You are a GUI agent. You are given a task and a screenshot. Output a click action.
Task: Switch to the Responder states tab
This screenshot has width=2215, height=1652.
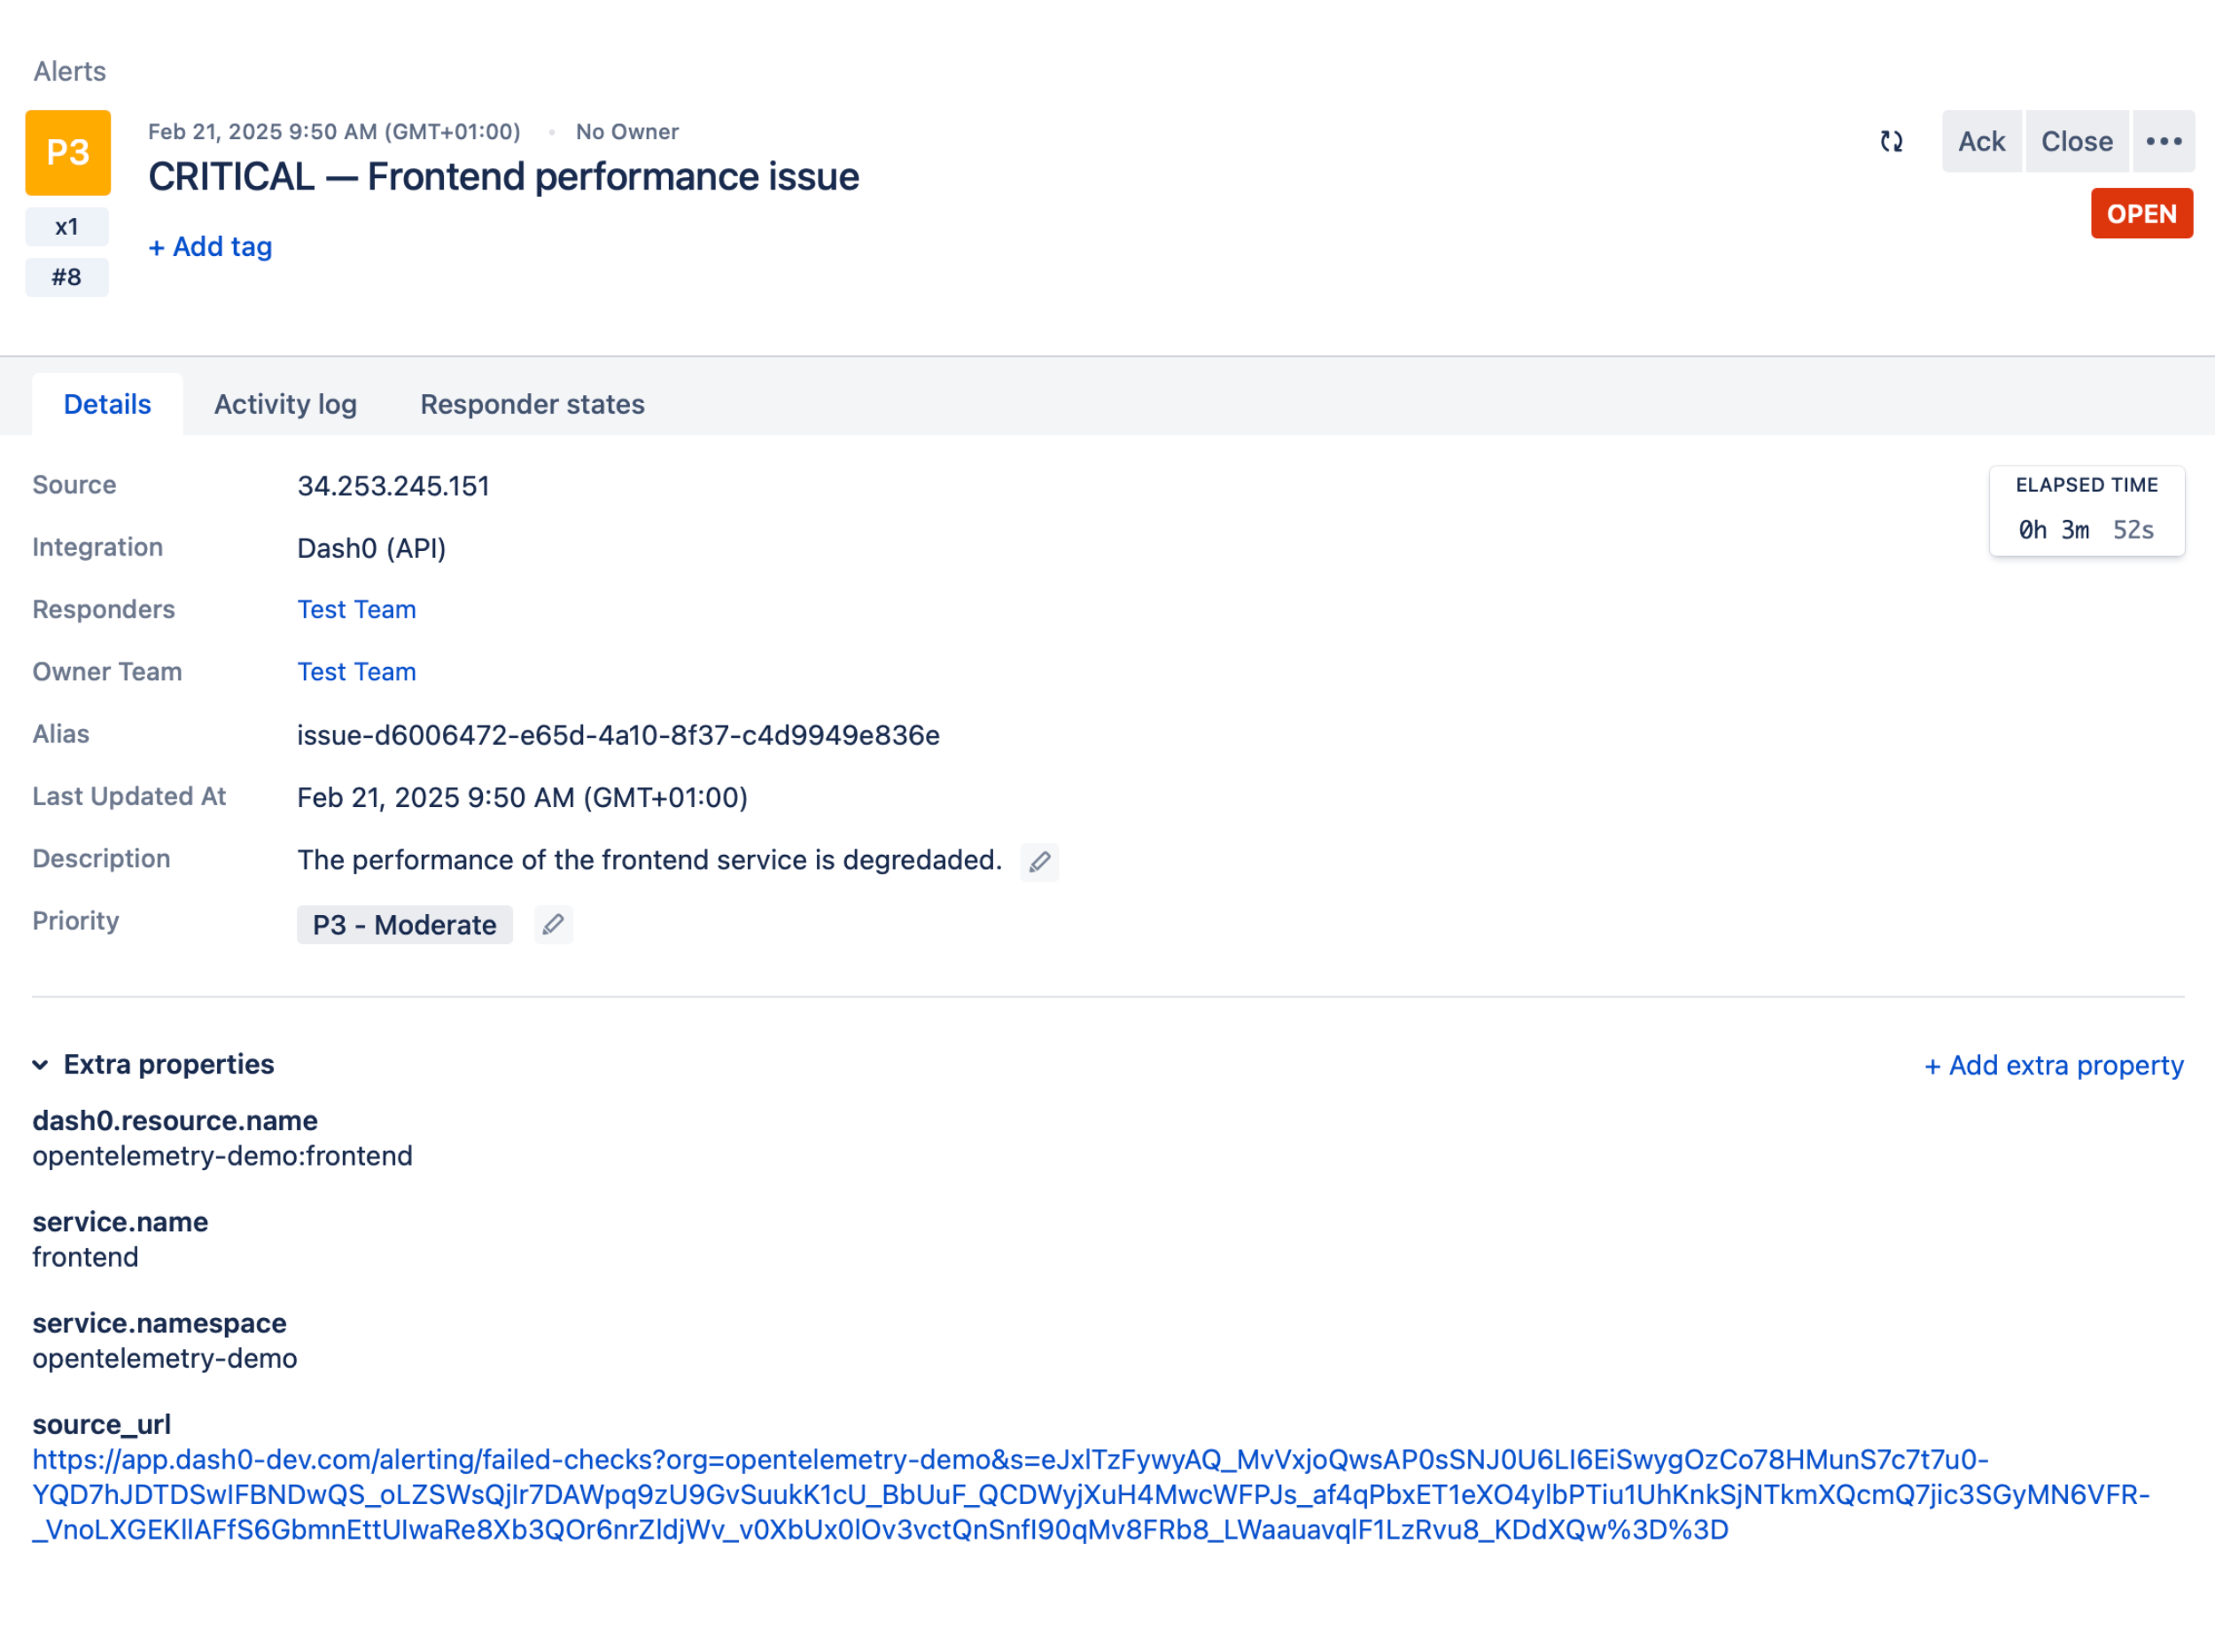[532, 404]
